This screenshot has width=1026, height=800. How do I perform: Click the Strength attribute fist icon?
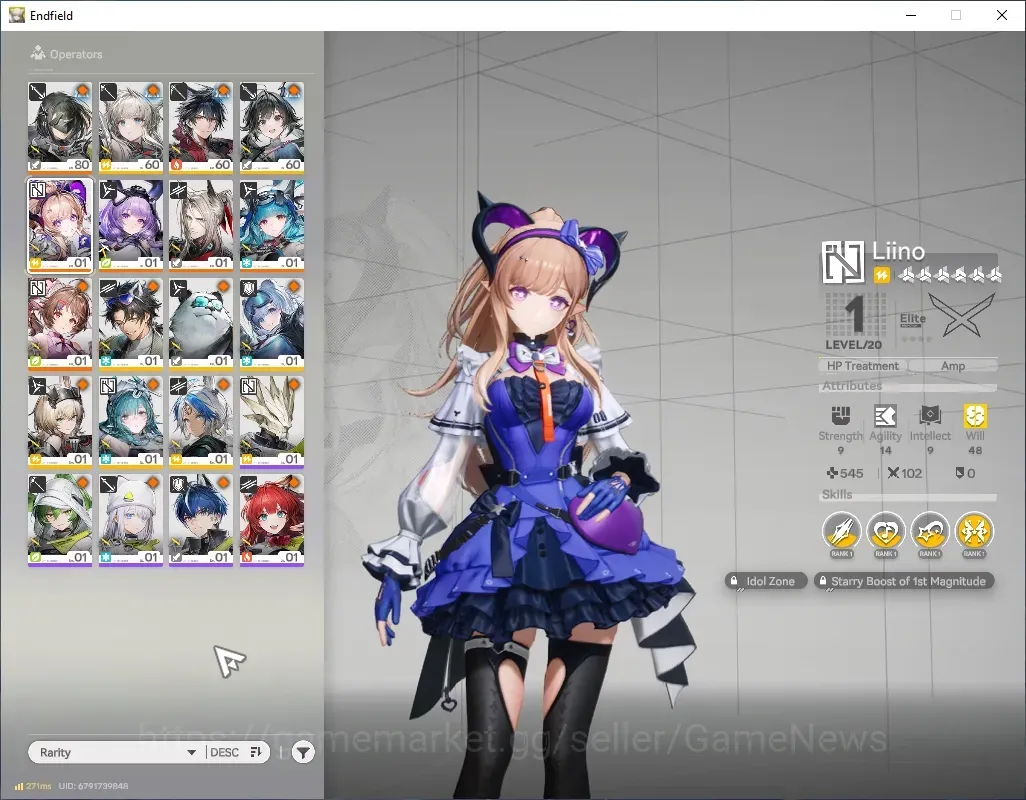click(841, 415)
